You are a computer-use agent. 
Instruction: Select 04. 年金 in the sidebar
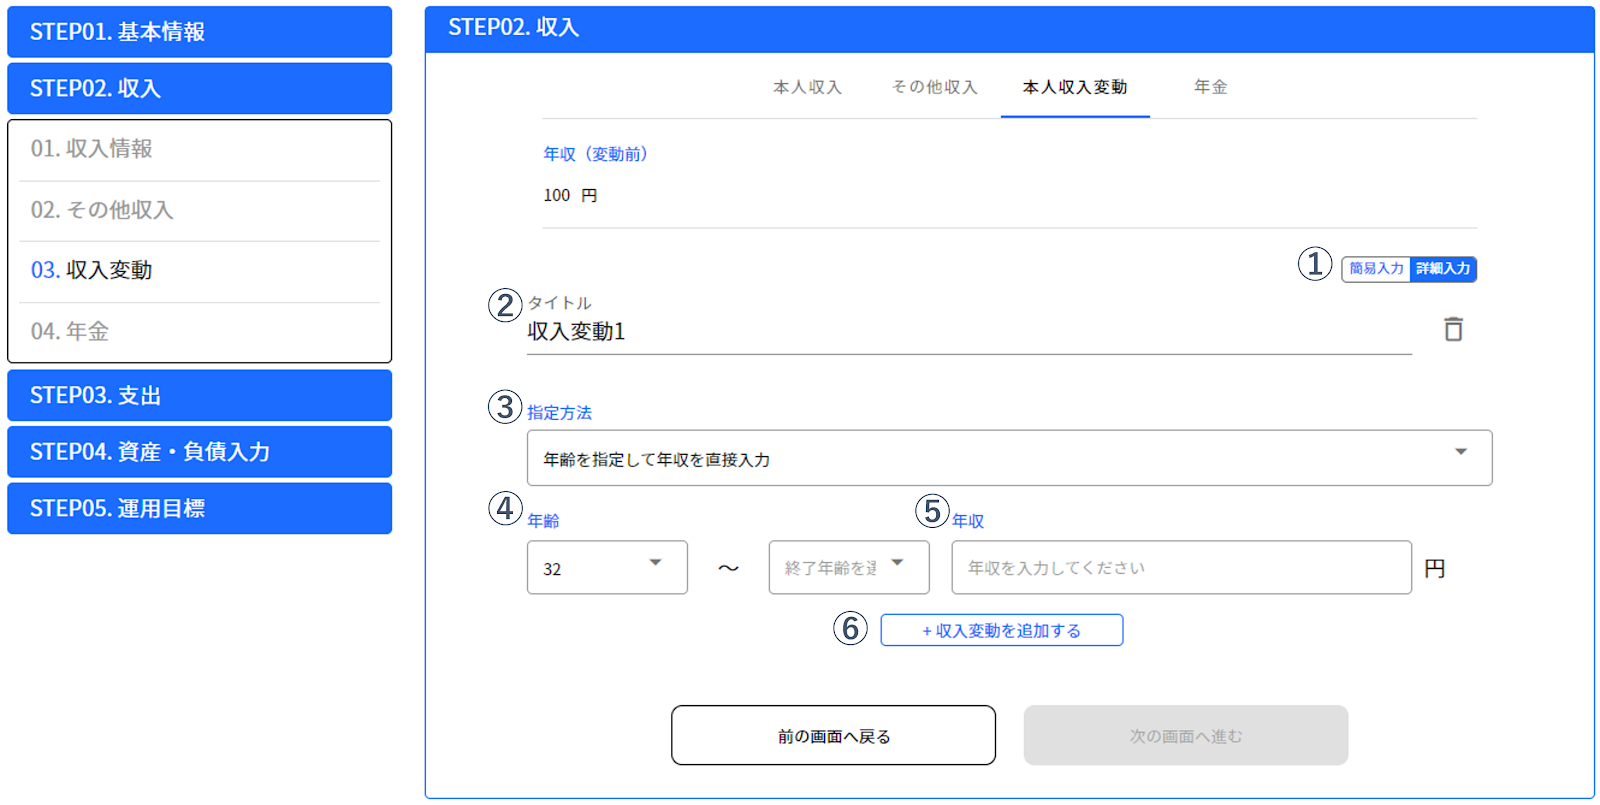pyautogui.click(x=200, y=331)
